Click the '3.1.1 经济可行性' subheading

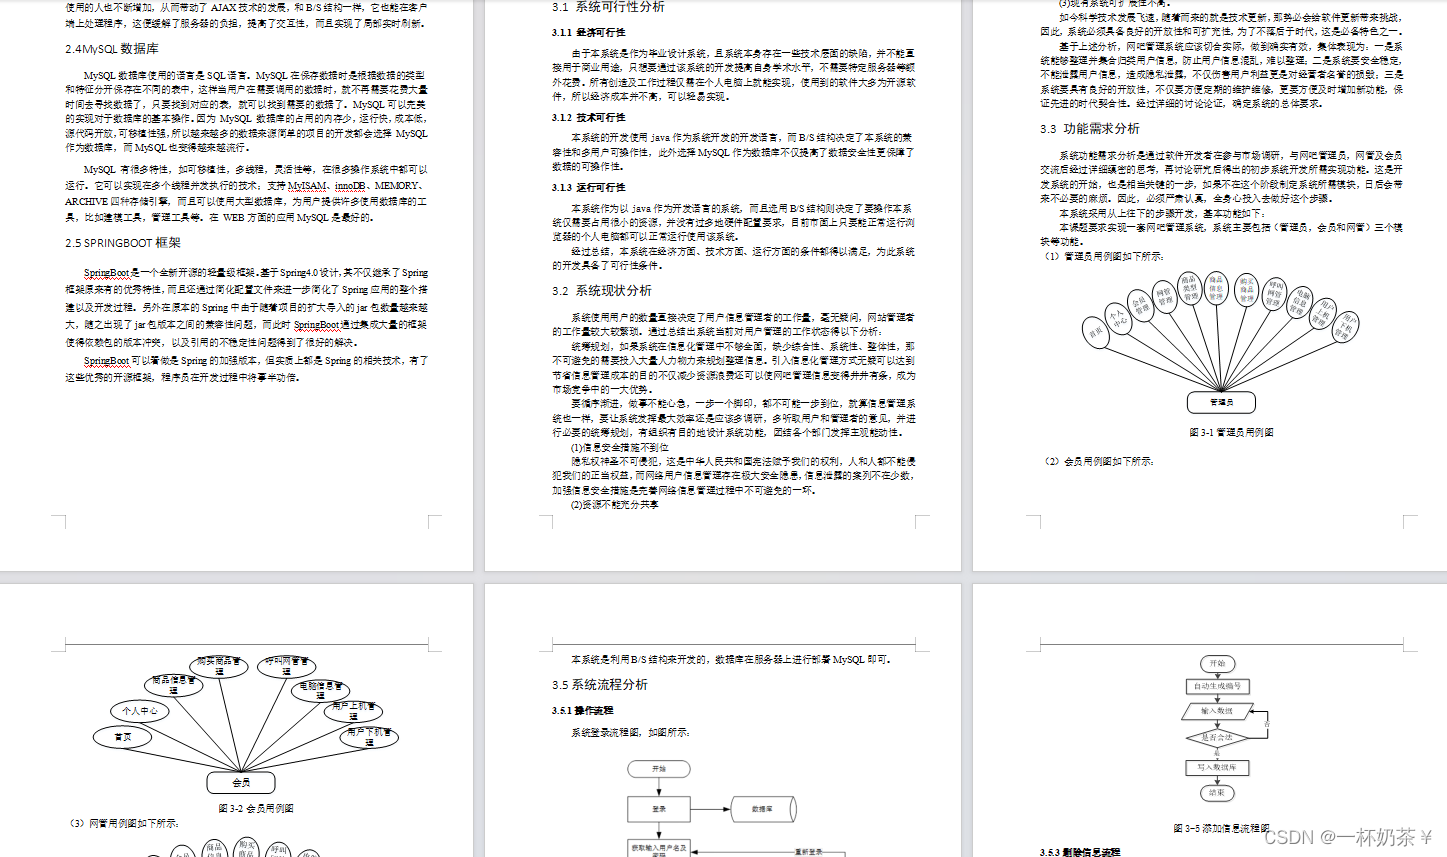[589, 32]
